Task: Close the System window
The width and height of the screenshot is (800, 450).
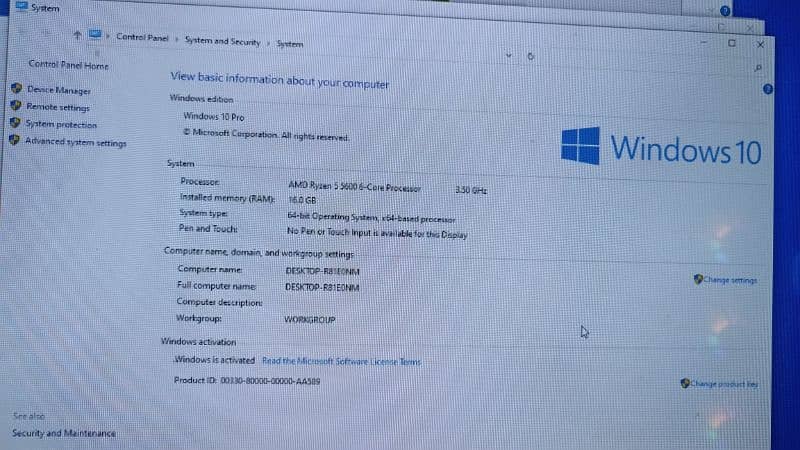Action: [760, 44]
